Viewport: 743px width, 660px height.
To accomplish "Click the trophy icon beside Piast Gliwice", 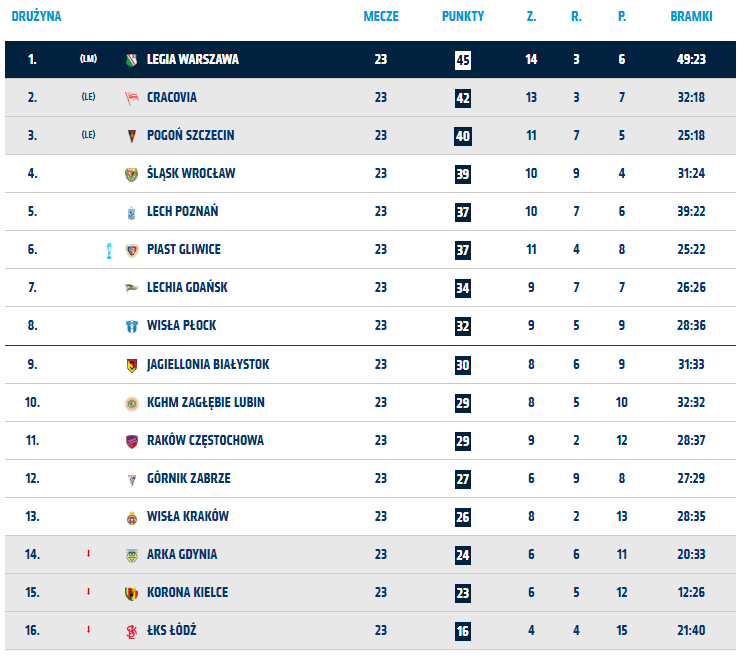I will [x=108, y=250].
